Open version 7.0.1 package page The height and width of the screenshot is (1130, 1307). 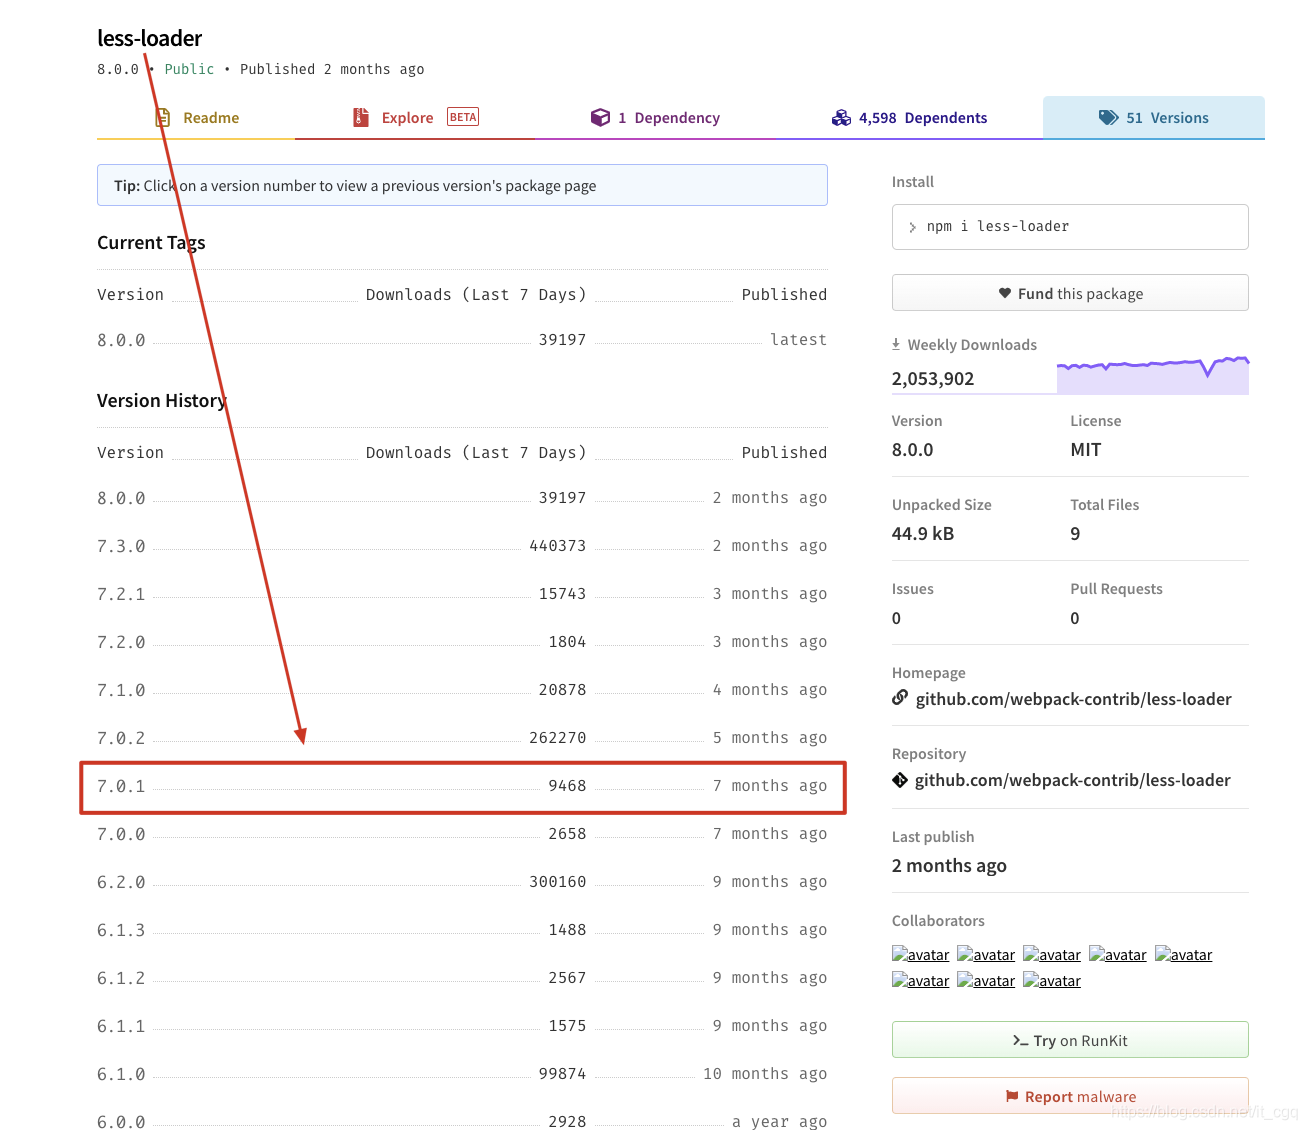121,786
